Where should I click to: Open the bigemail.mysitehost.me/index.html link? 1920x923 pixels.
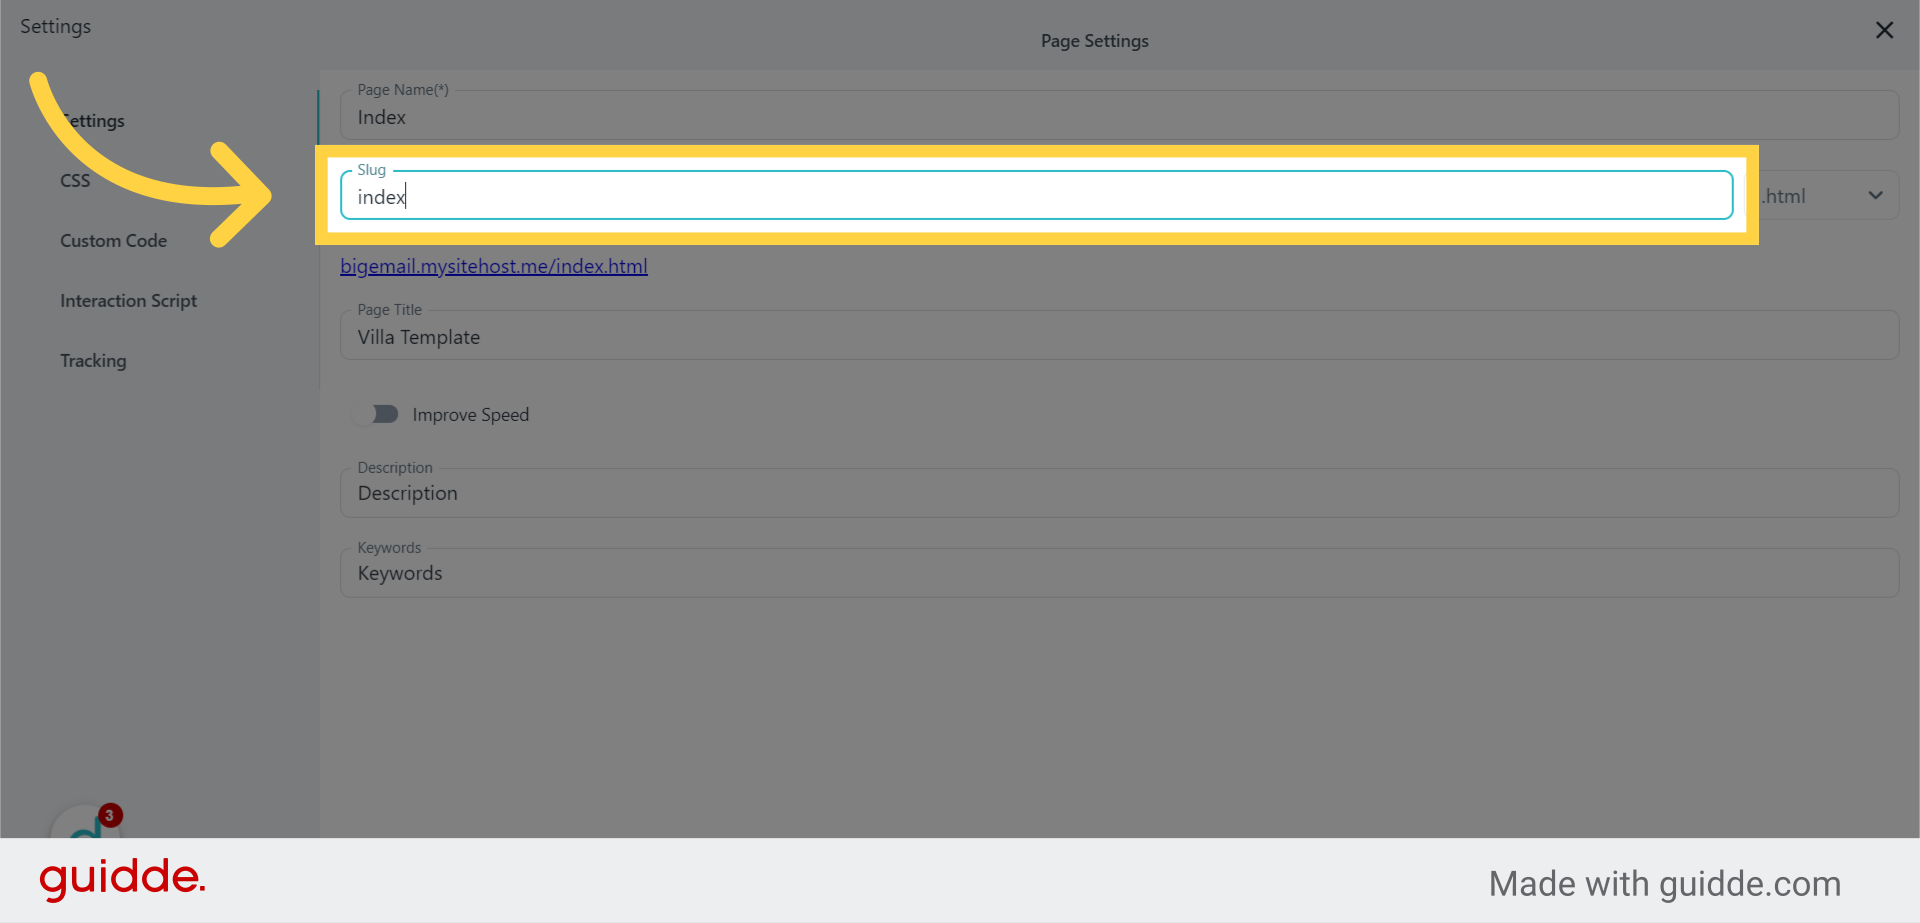(494, 267)
